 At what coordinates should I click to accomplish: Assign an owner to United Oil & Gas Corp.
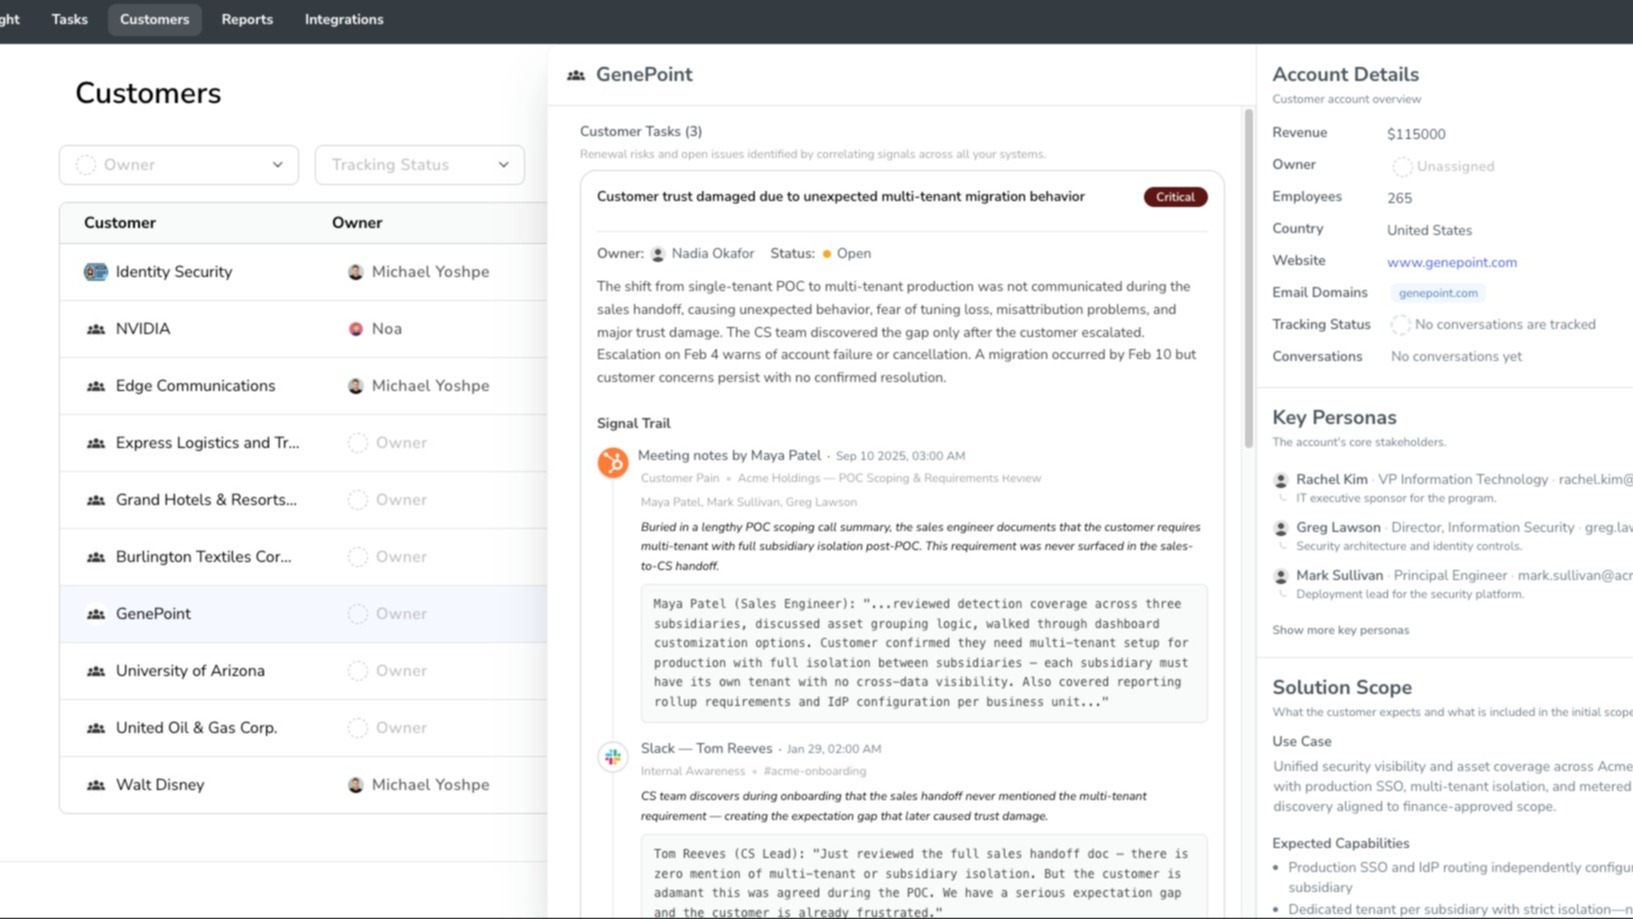(388, 728)
